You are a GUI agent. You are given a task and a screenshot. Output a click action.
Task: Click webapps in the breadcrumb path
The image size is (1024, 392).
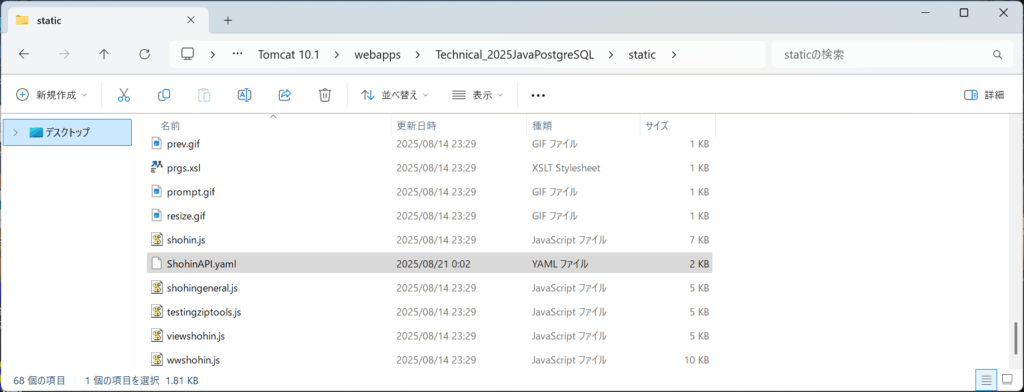[377, 54]
